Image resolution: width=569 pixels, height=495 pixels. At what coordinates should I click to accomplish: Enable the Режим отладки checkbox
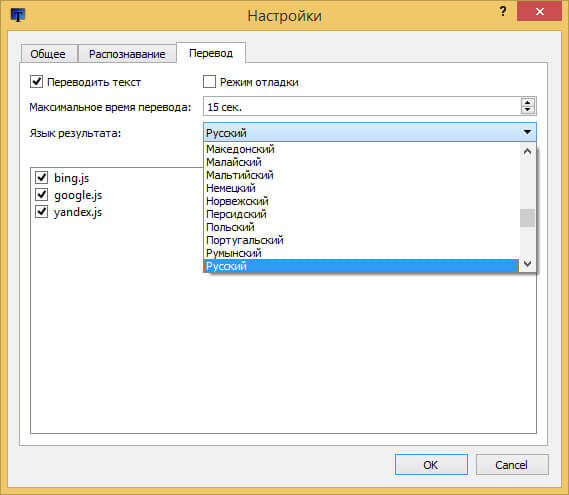pyautogui.click(x=209, y=82)
